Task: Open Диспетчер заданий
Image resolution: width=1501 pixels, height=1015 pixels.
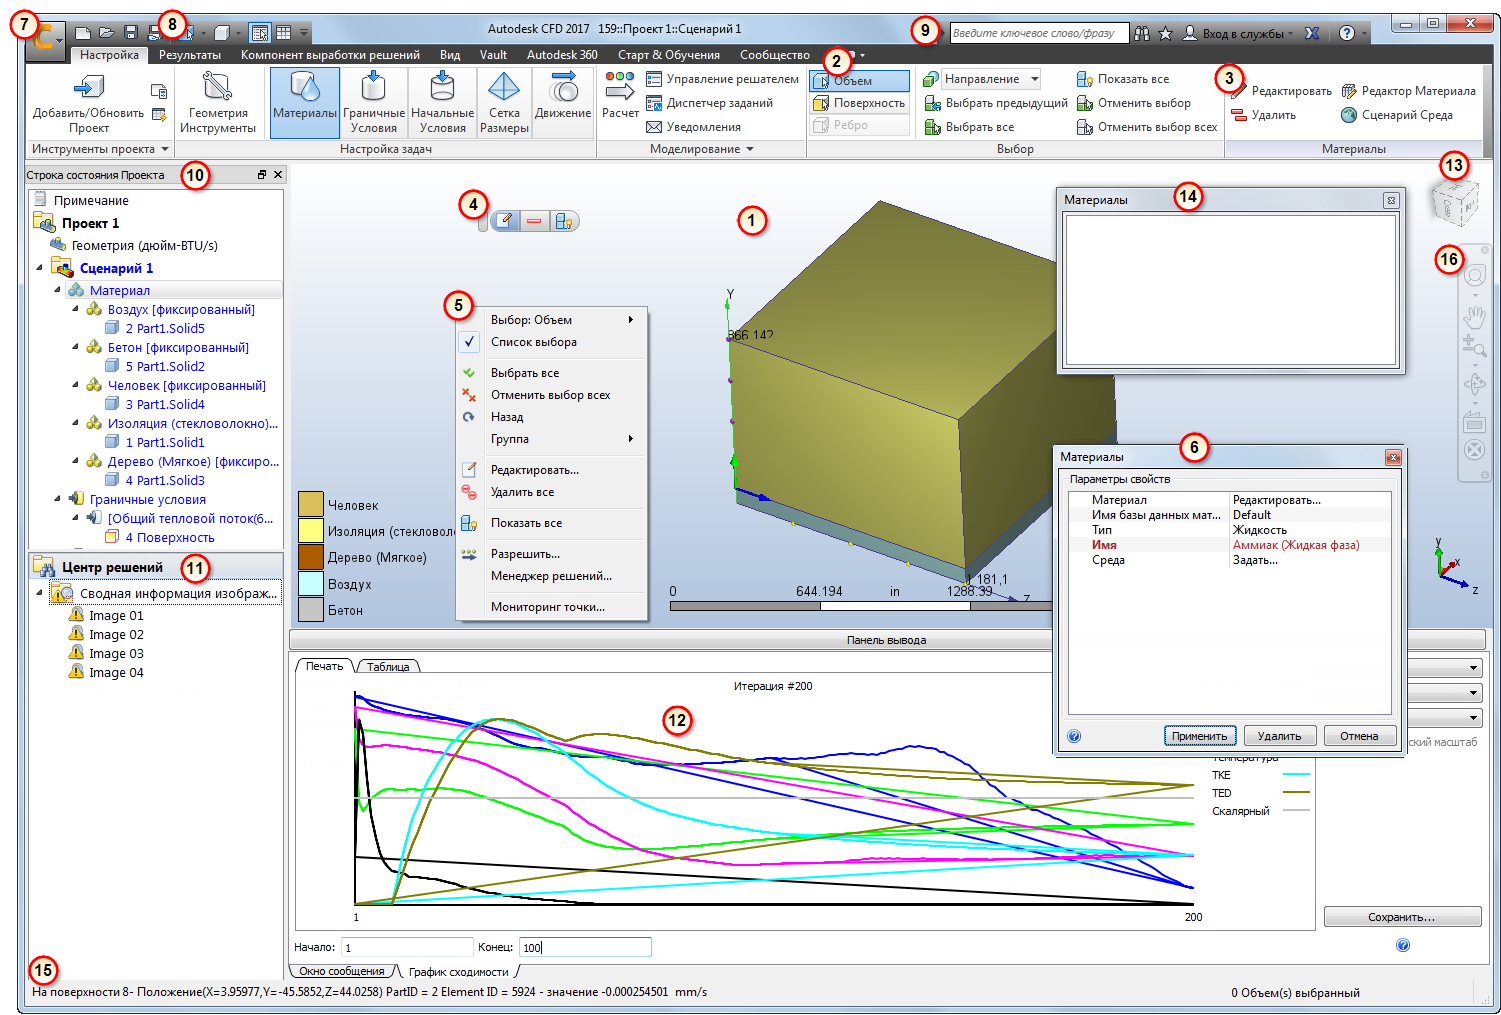Action: coord(709,103)
